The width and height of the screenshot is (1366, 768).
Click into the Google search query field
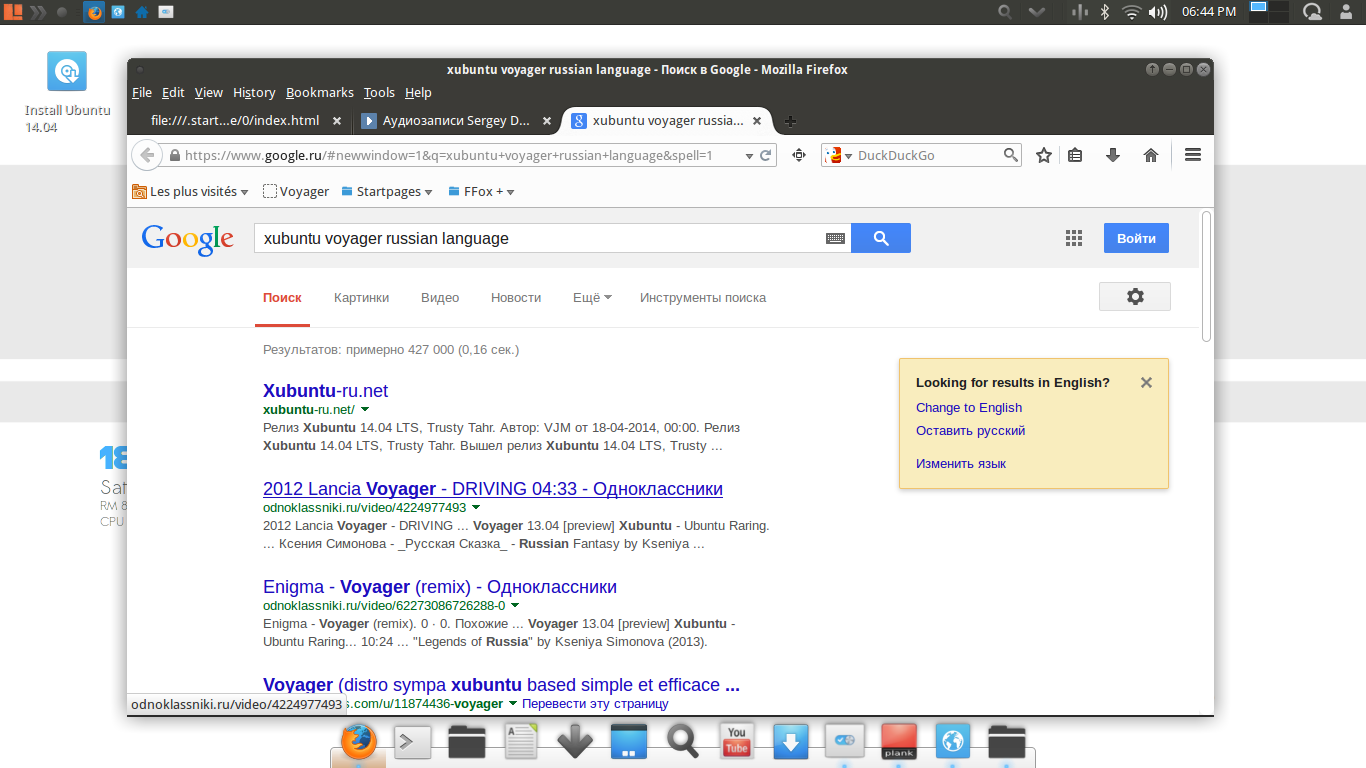click(540, 239)
